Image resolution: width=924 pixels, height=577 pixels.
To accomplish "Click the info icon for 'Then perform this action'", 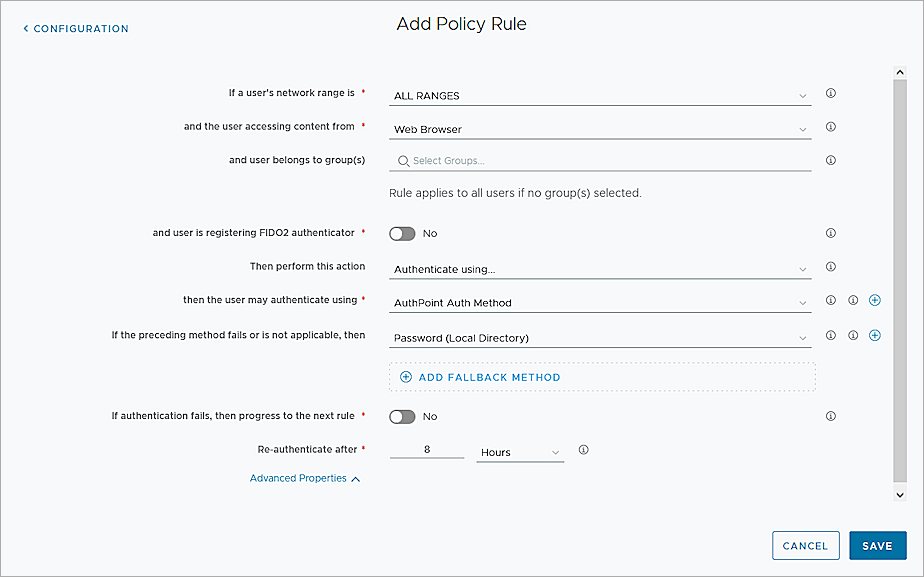I will tap(830, 266).
